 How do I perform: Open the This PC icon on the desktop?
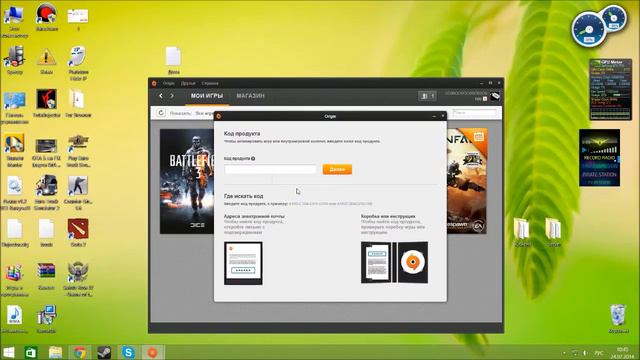coord(14,22)
